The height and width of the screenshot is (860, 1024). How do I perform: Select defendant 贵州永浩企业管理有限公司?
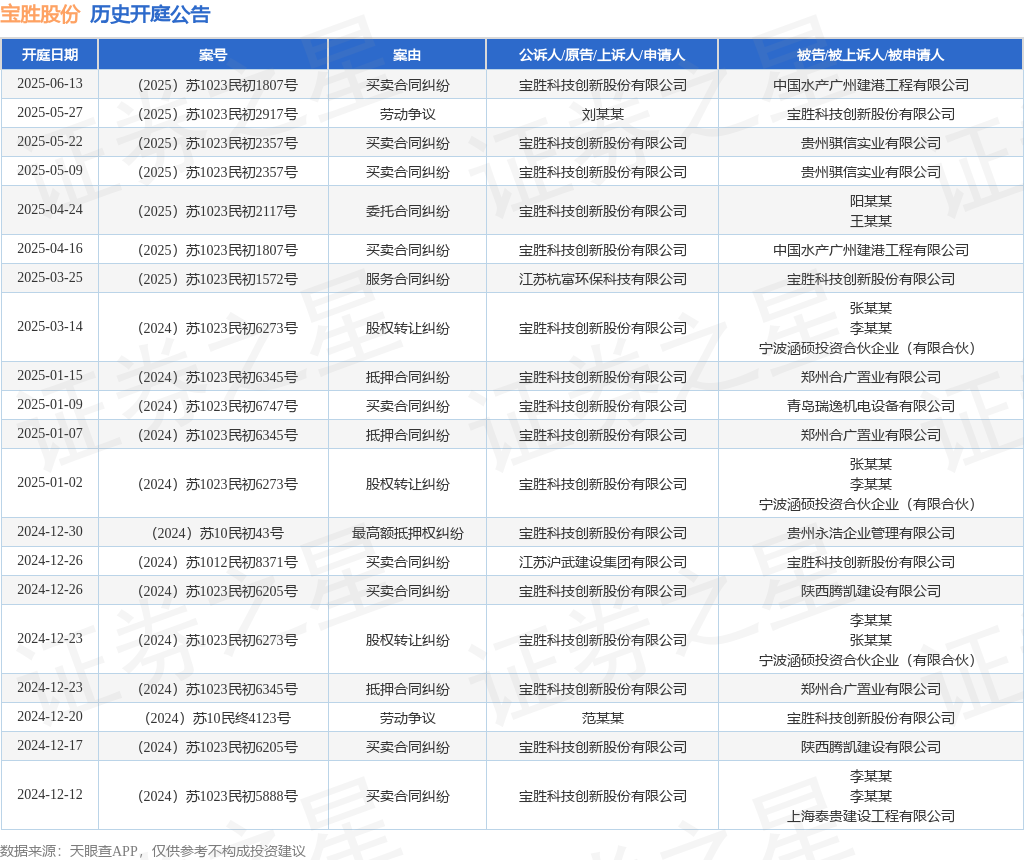(x=871, y=533)
